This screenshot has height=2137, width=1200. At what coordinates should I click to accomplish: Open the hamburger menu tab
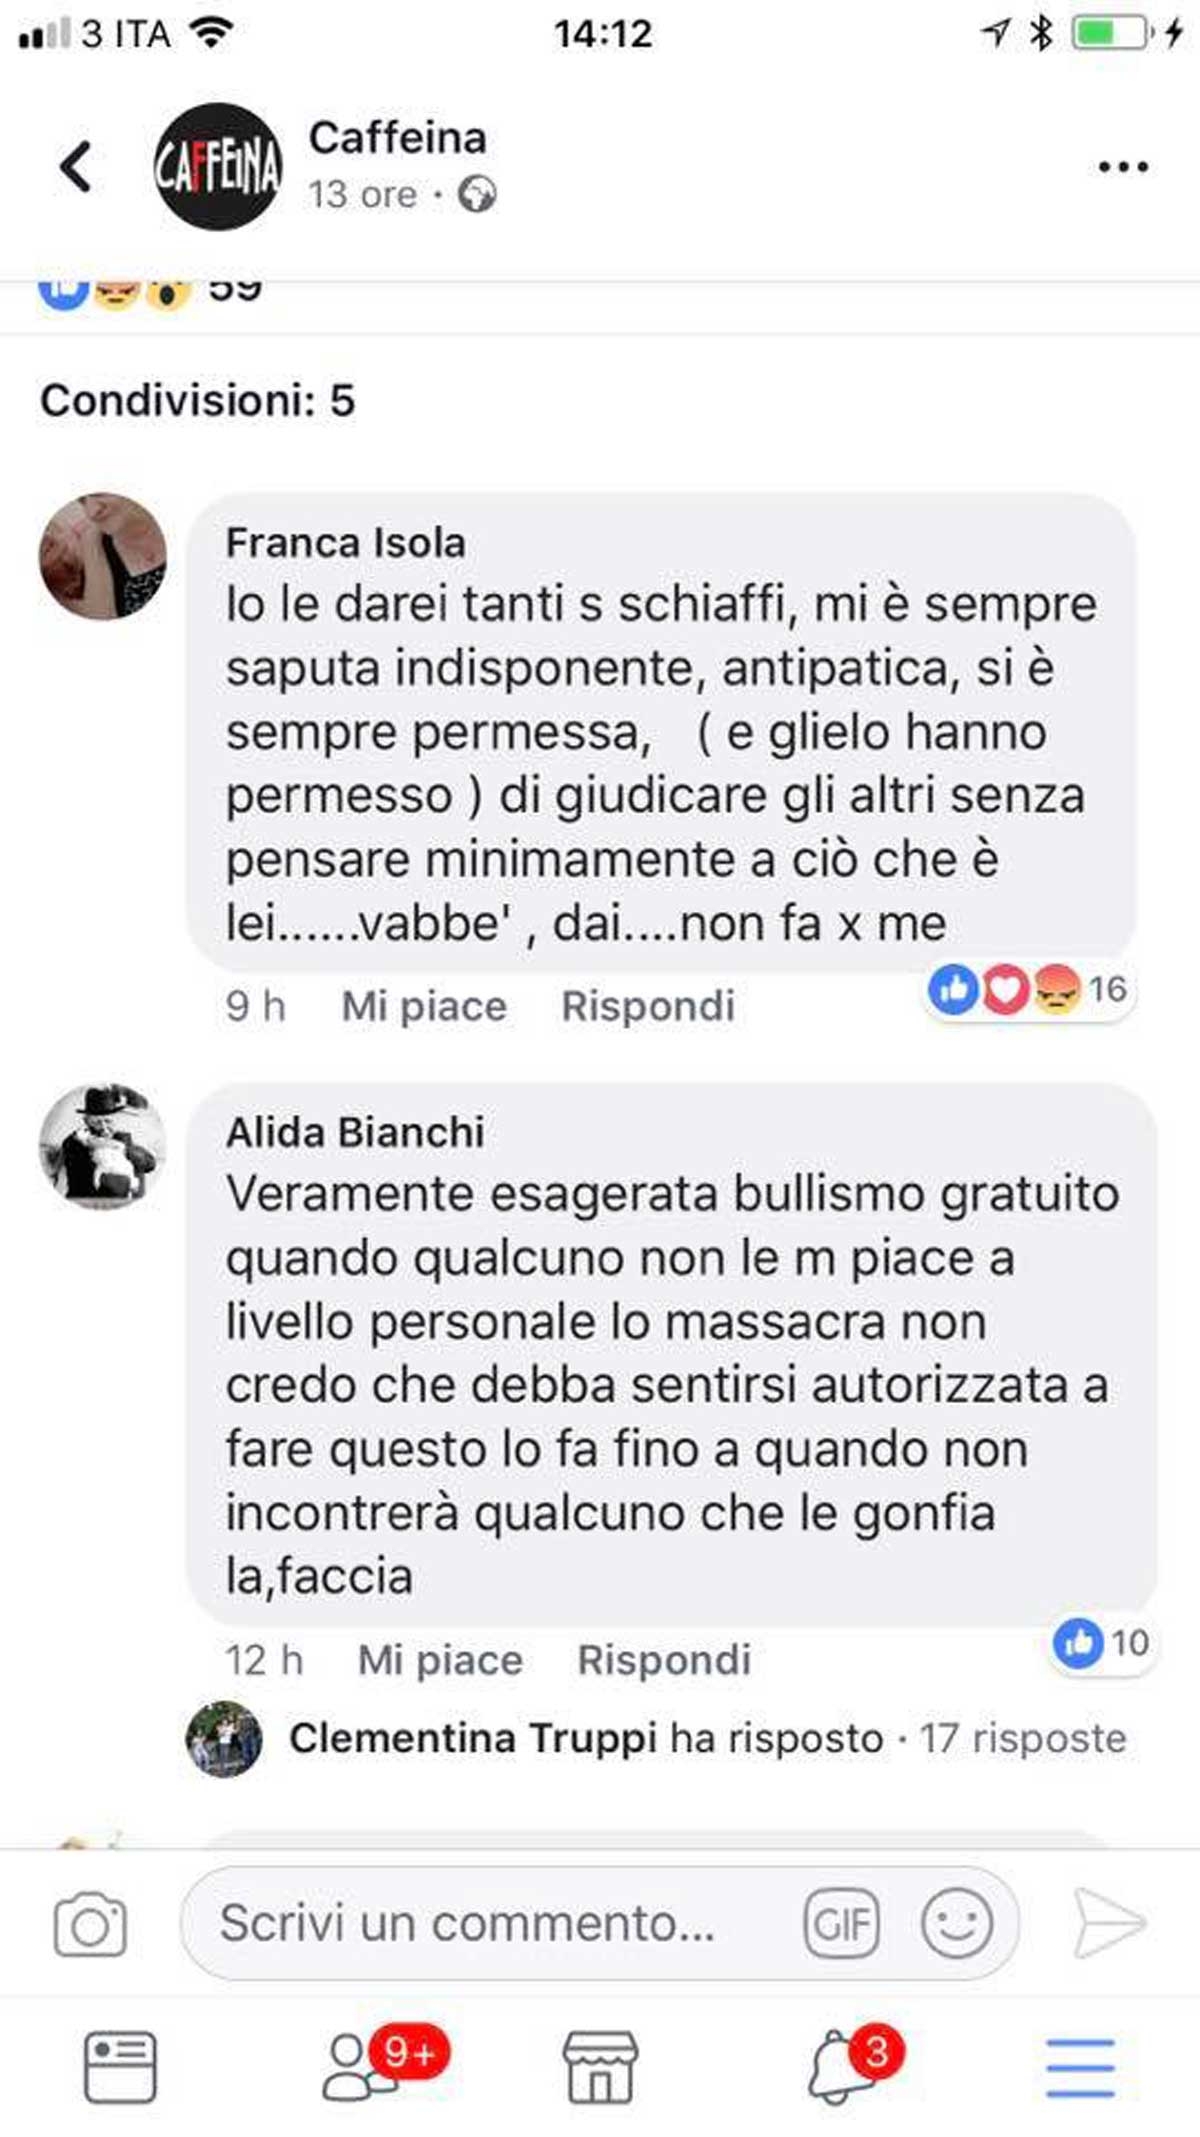(1080, 2067)
